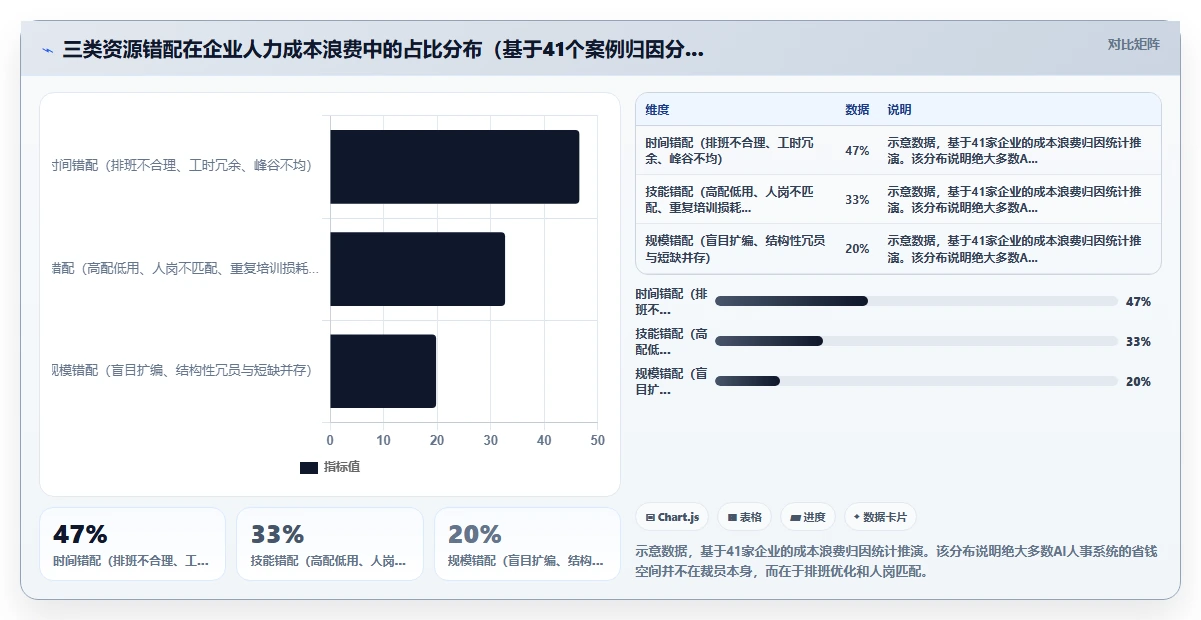Click the longest chart bar for 时间错配
Image resolution: width=1201 pixels, height=620 pixels.
point(455,167)
